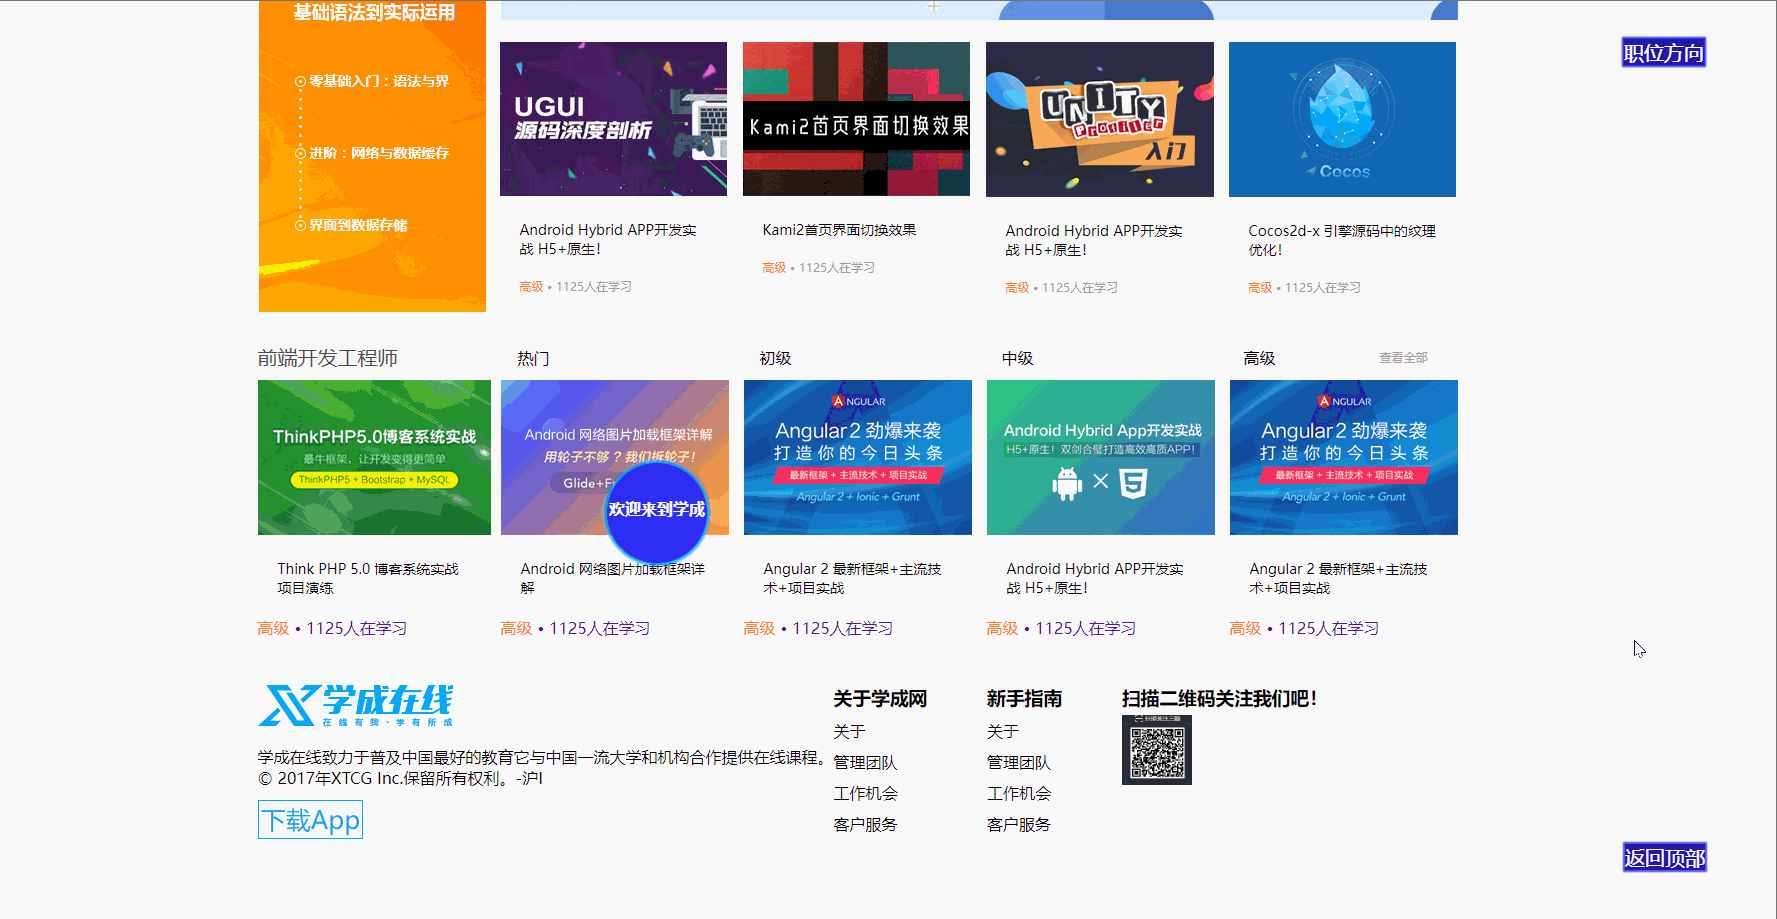The height and width of the screenshot is (919, 1777).
Task: Click the 学成在线 footer logo
Action: (356, 705)
